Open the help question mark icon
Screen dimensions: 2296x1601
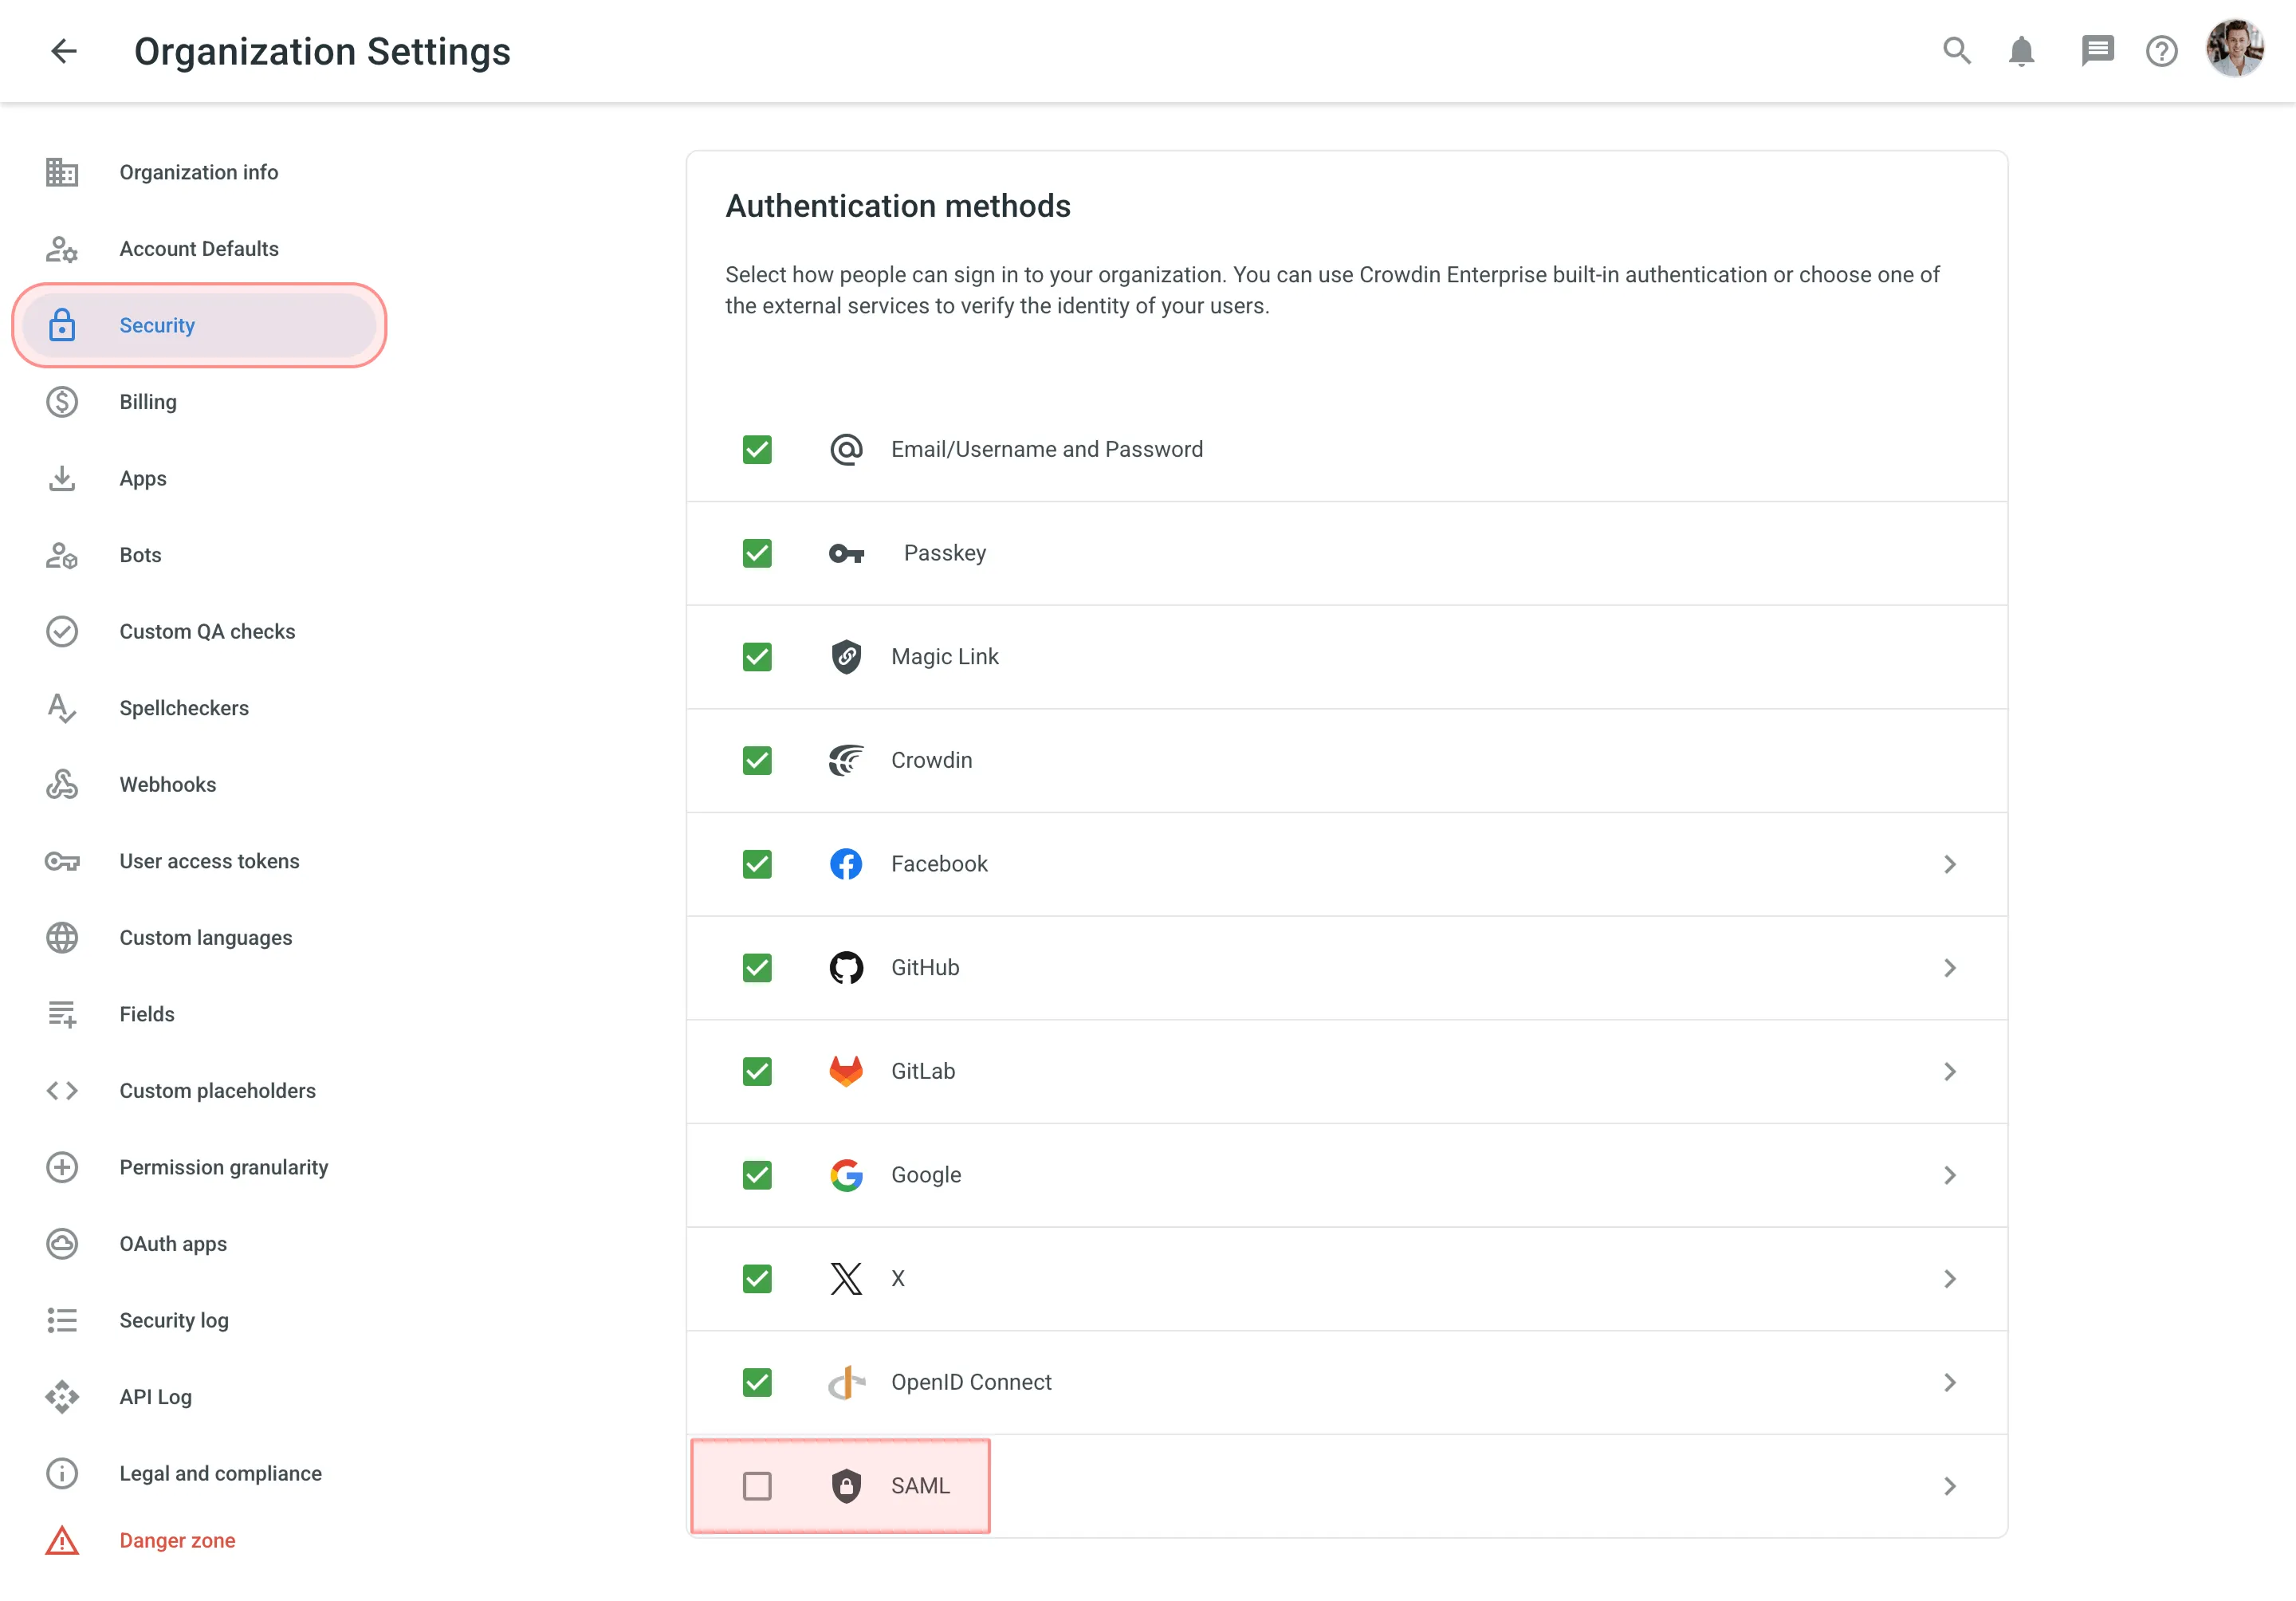(x=2161, y=51)
